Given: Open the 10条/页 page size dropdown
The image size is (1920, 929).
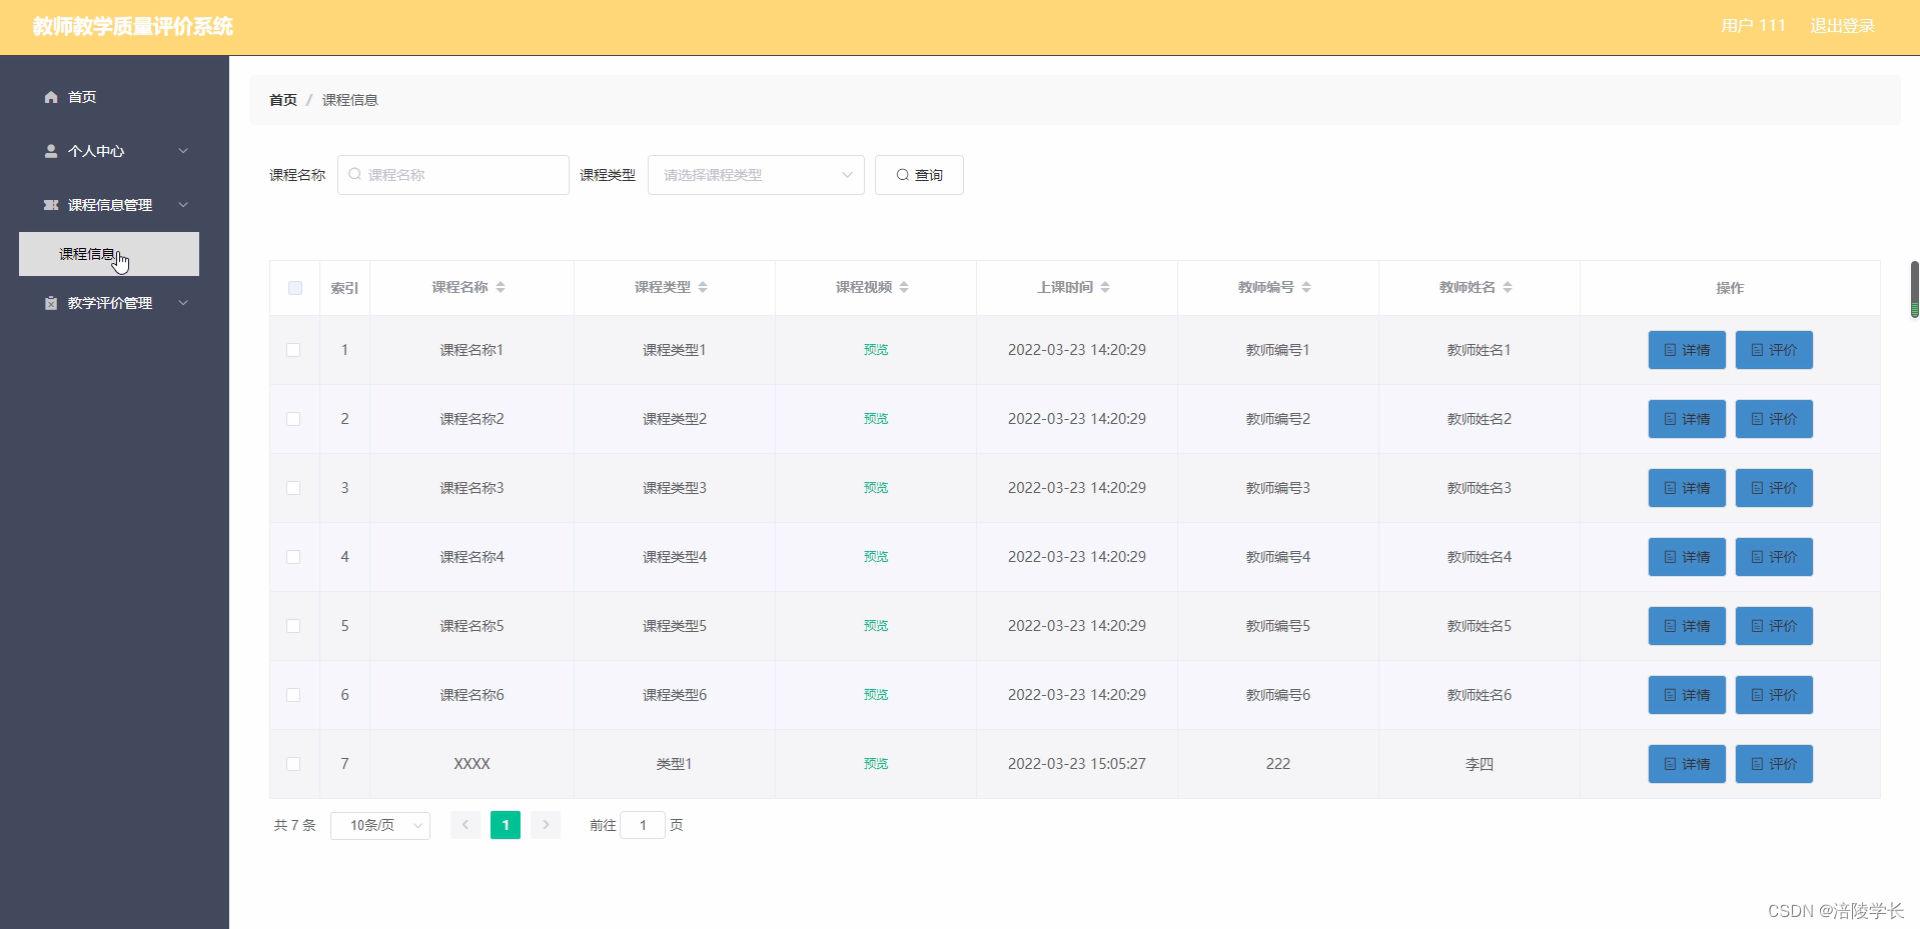Looking at the screenshot, I should click(379, 825).
